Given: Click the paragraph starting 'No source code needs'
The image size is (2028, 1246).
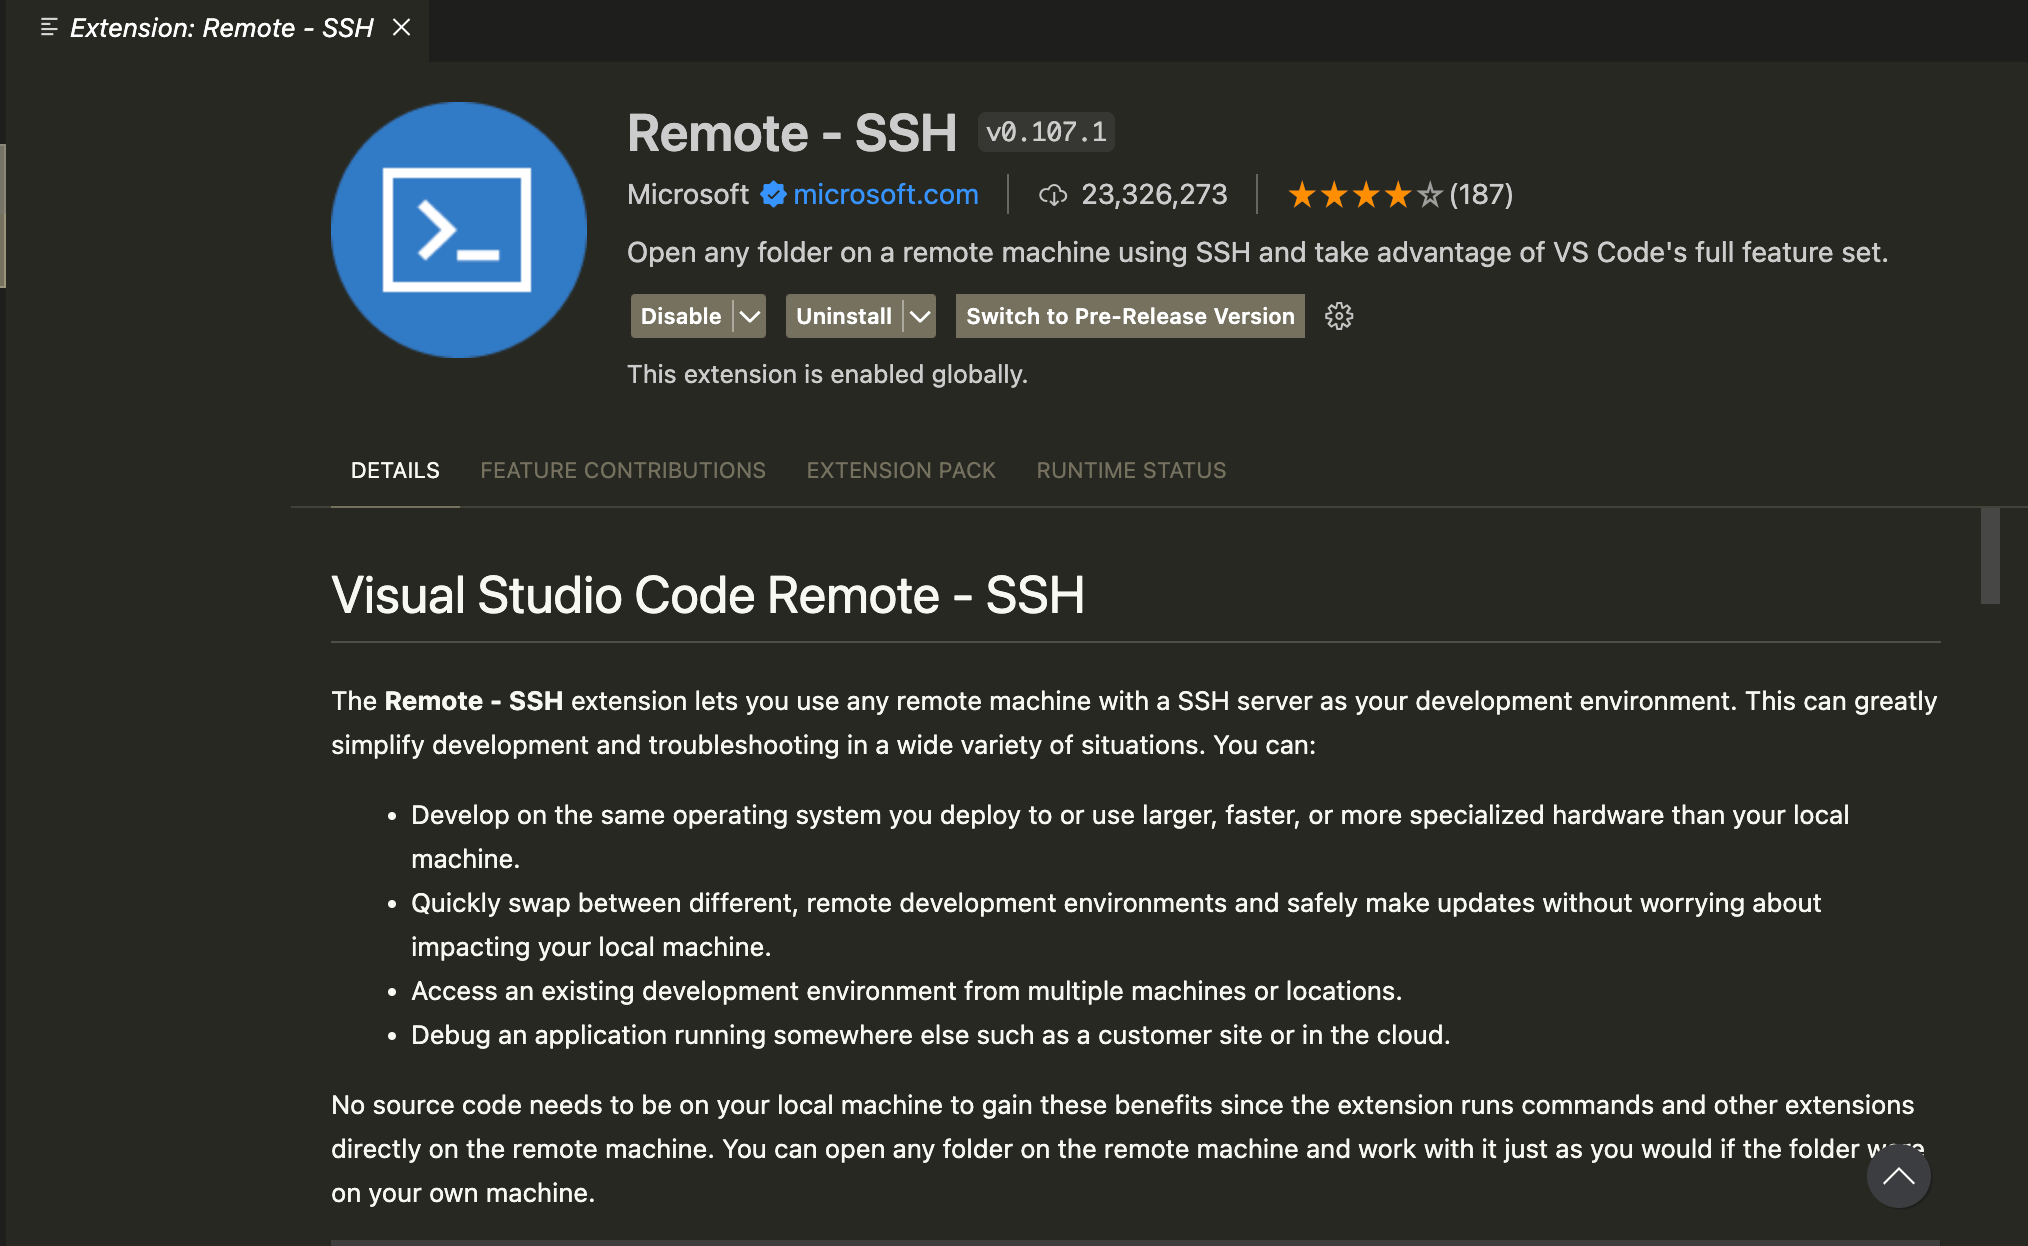Looking at the screenshot, I should [x=1128, y=1149].
